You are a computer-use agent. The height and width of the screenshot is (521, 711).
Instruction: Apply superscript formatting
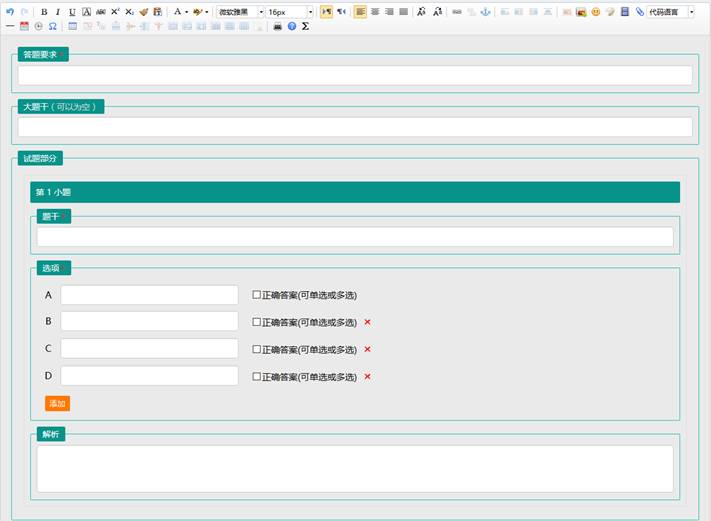pyautogui.click(x=115, y=12)
